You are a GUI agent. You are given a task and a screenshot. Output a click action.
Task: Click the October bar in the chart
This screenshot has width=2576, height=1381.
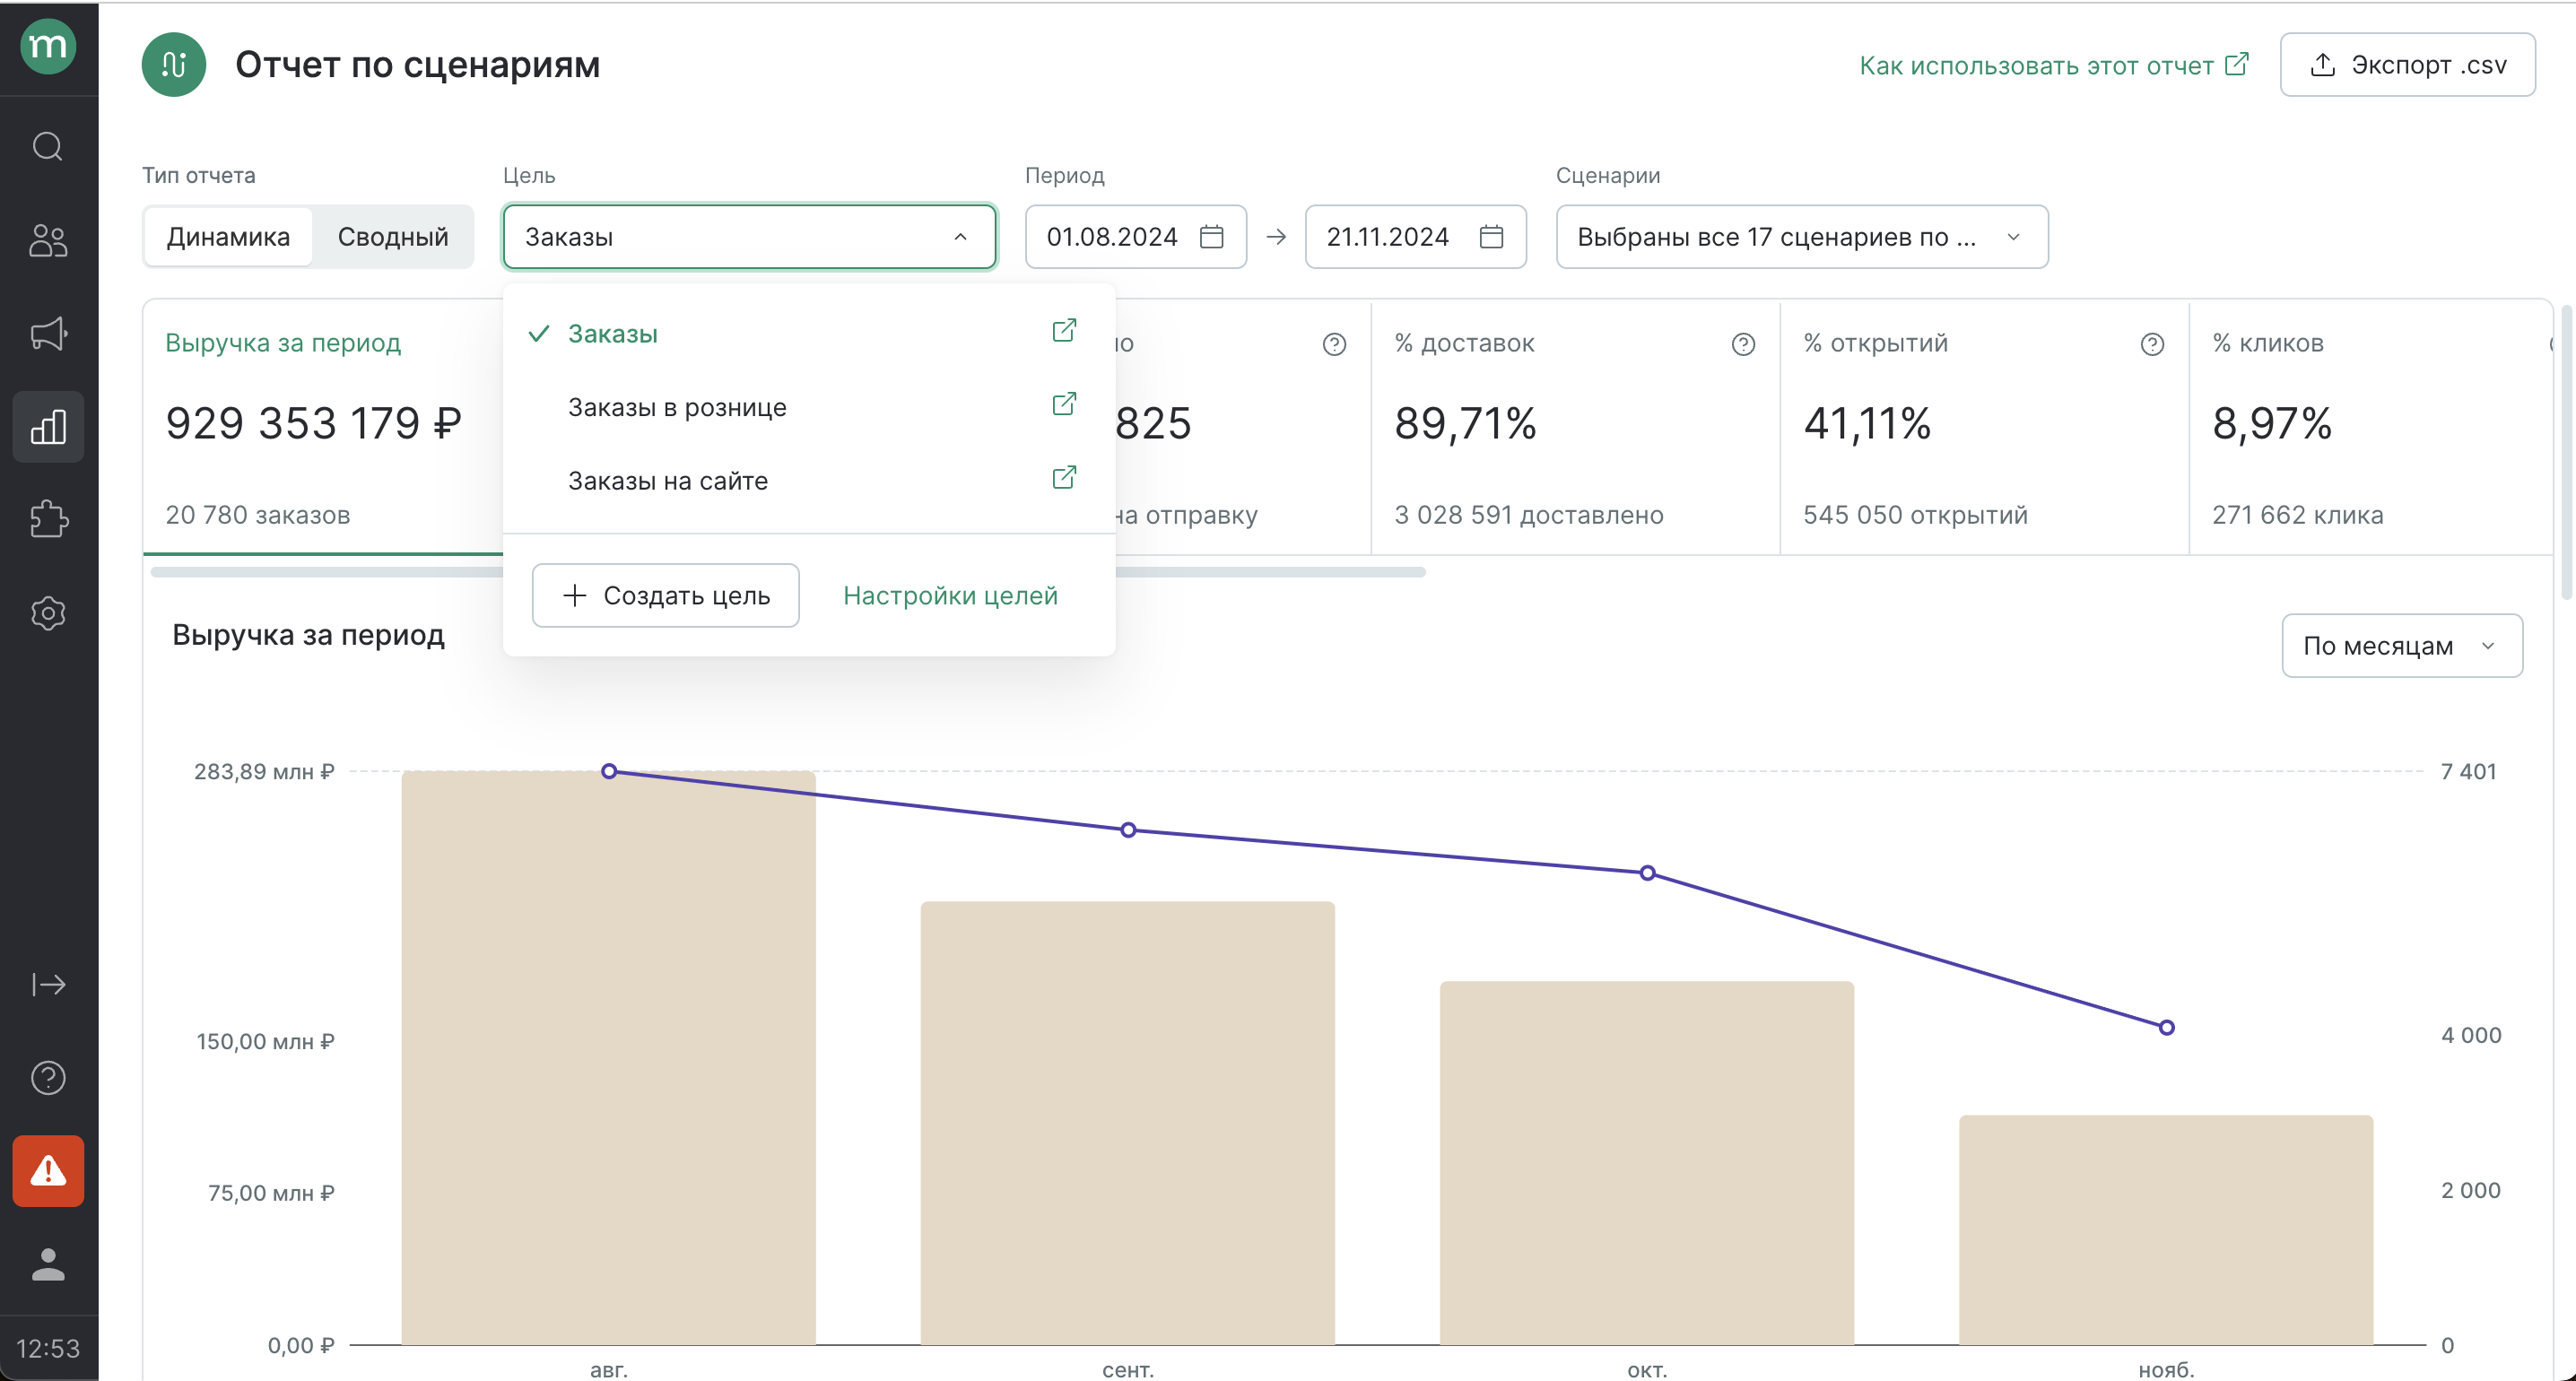pyautogui.click(x=1646, y=1163)
